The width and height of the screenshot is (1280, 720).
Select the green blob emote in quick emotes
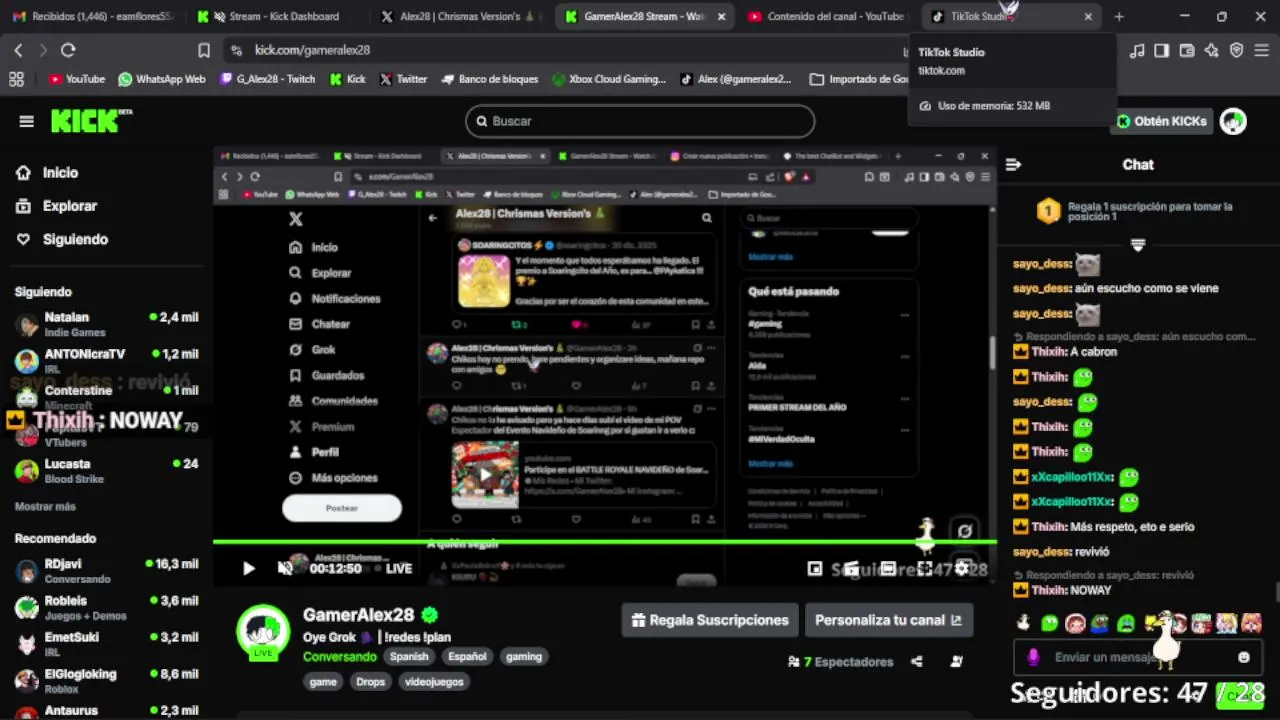coord(1049,624)
